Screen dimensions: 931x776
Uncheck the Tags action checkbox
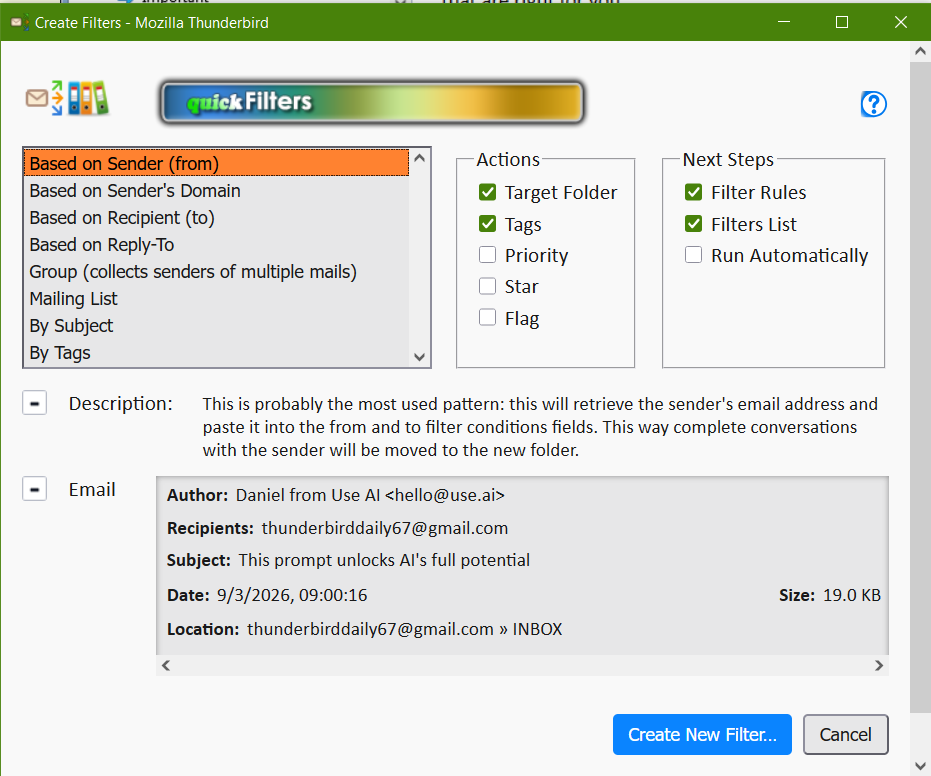tap(488, 224)
